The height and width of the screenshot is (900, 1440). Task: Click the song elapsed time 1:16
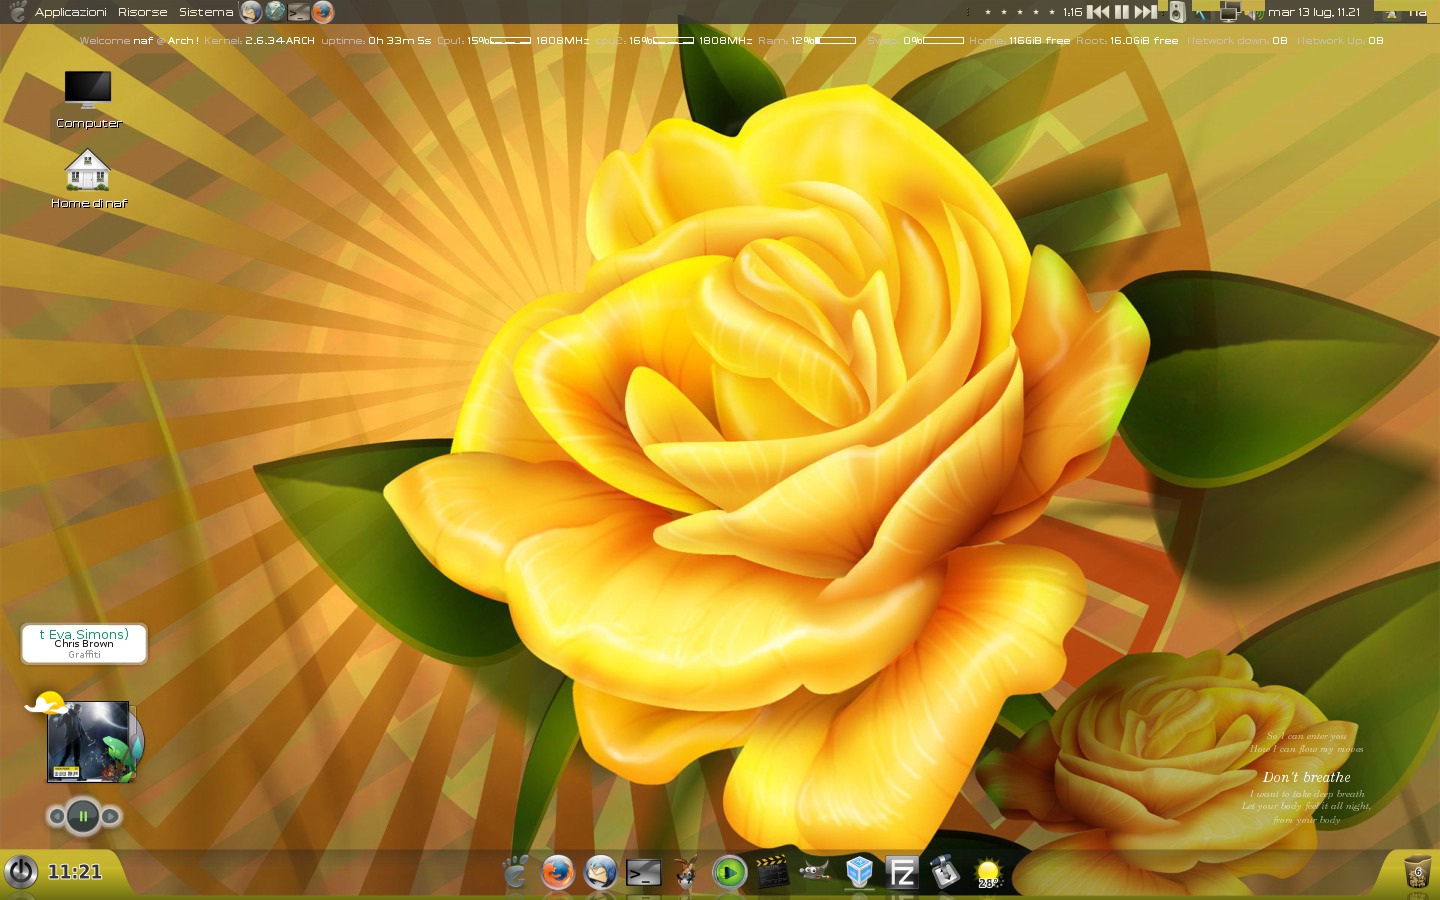click(1072, 12)
